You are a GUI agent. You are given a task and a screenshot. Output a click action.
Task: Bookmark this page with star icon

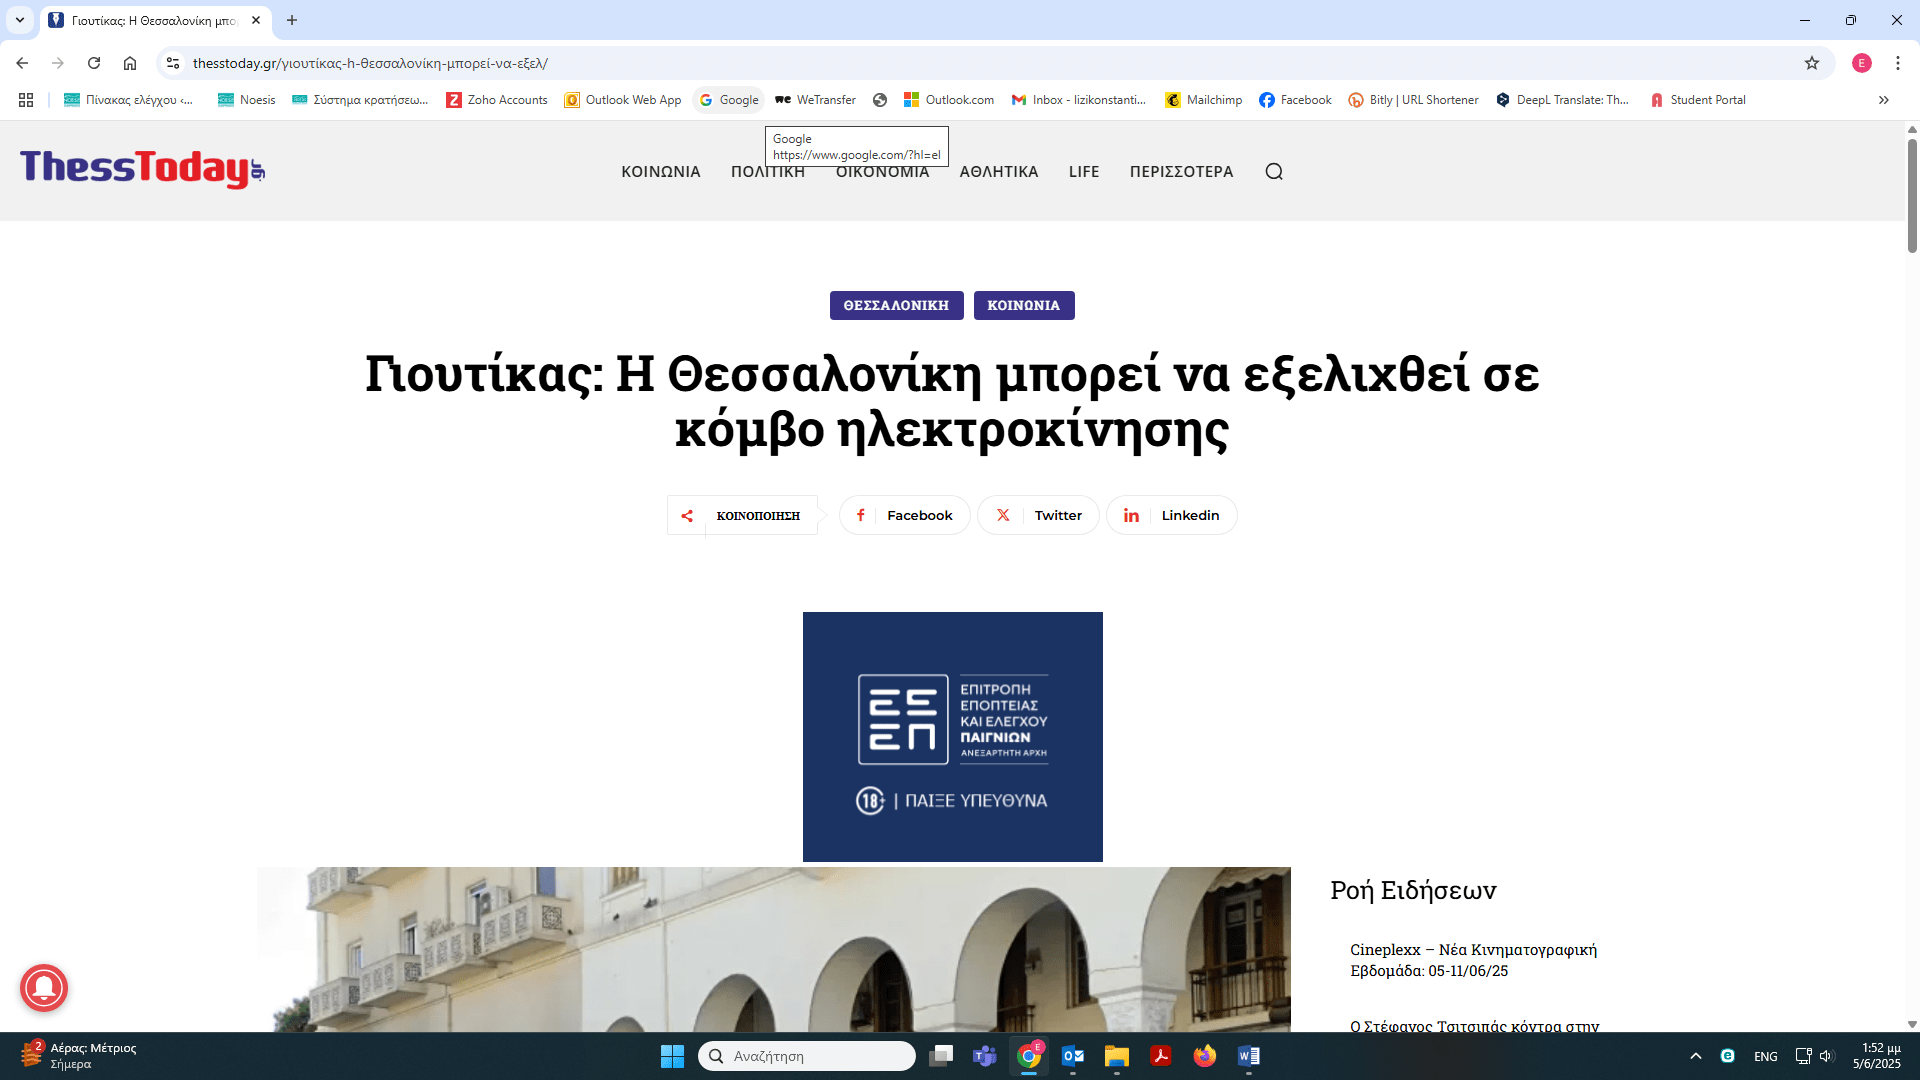coord(1811,63)
